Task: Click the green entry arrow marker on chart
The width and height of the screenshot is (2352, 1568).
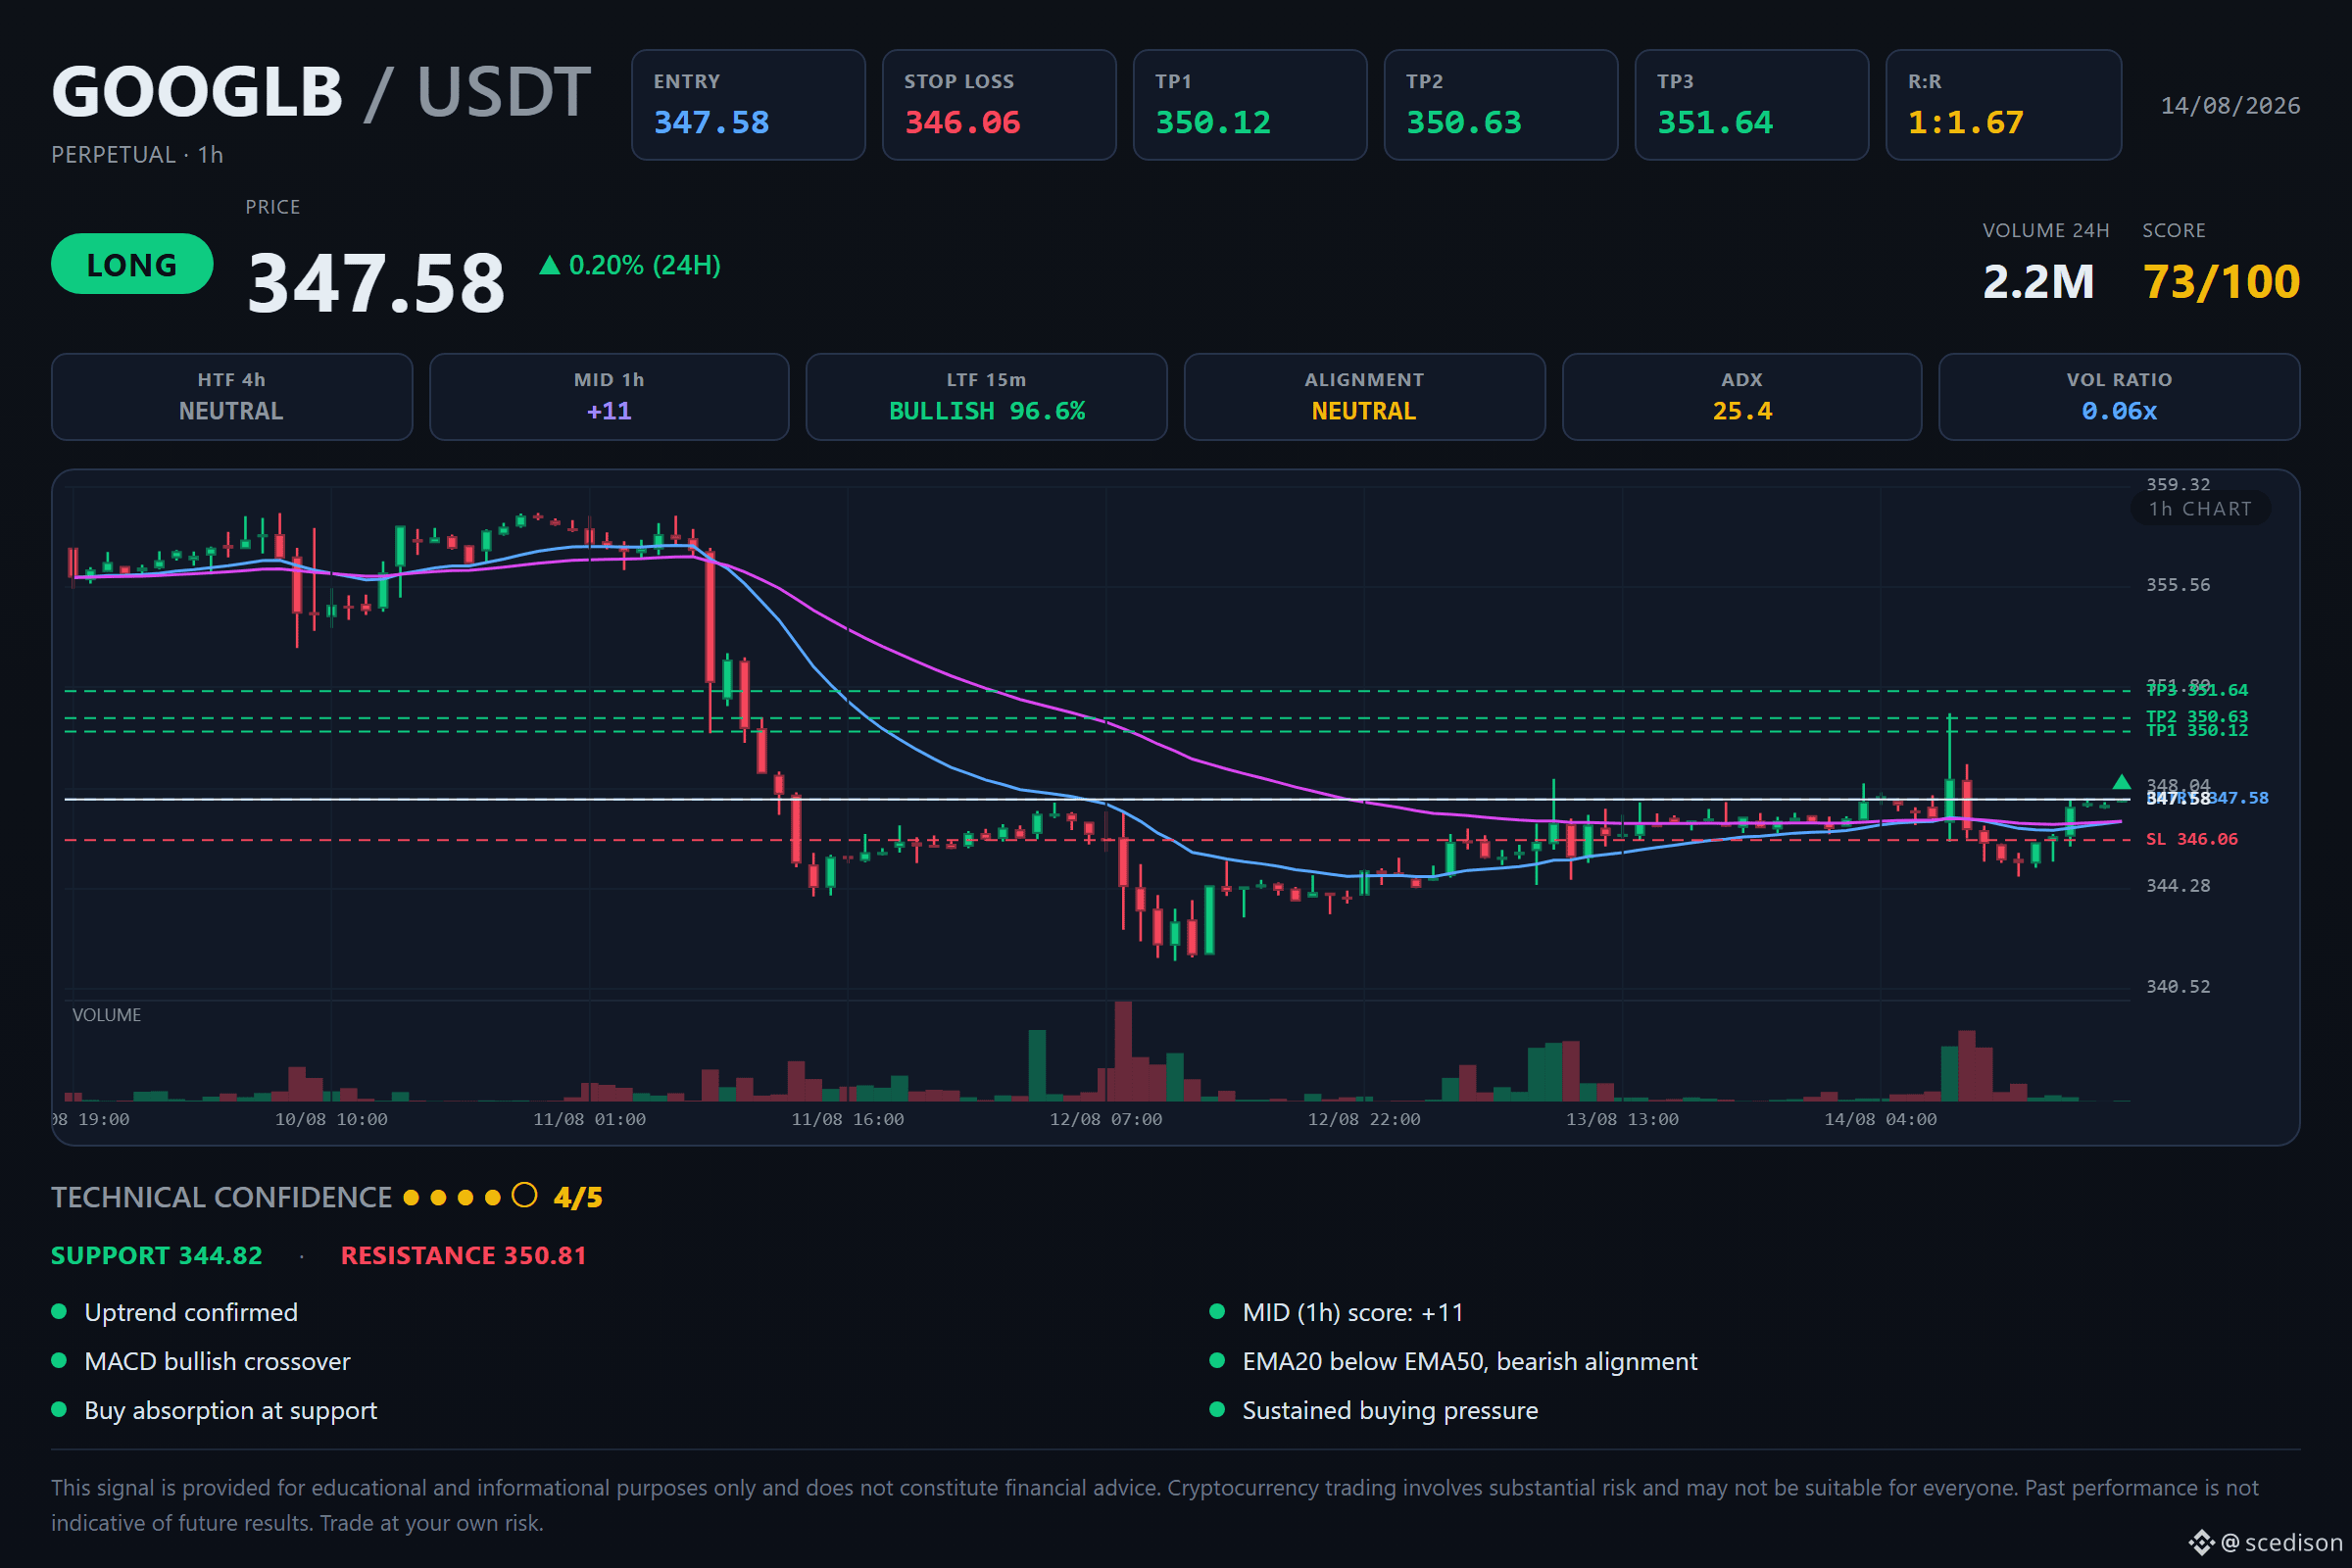Action: coord(2121,782)
